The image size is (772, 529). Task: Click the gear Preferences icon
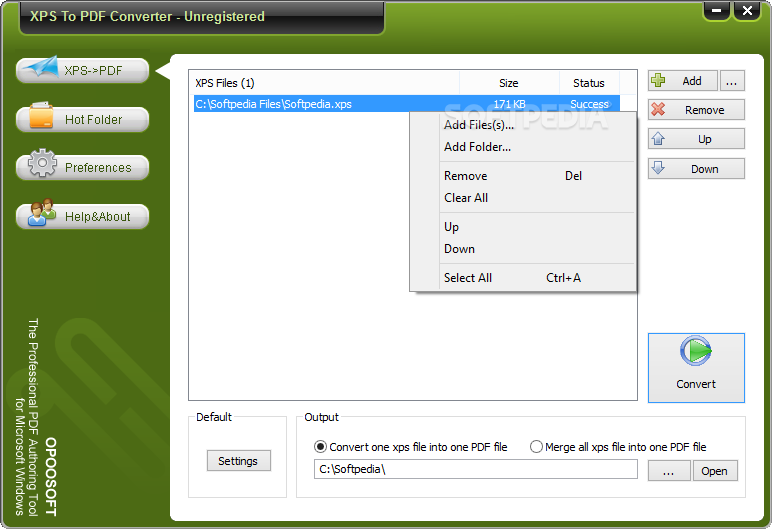point(42,163)
